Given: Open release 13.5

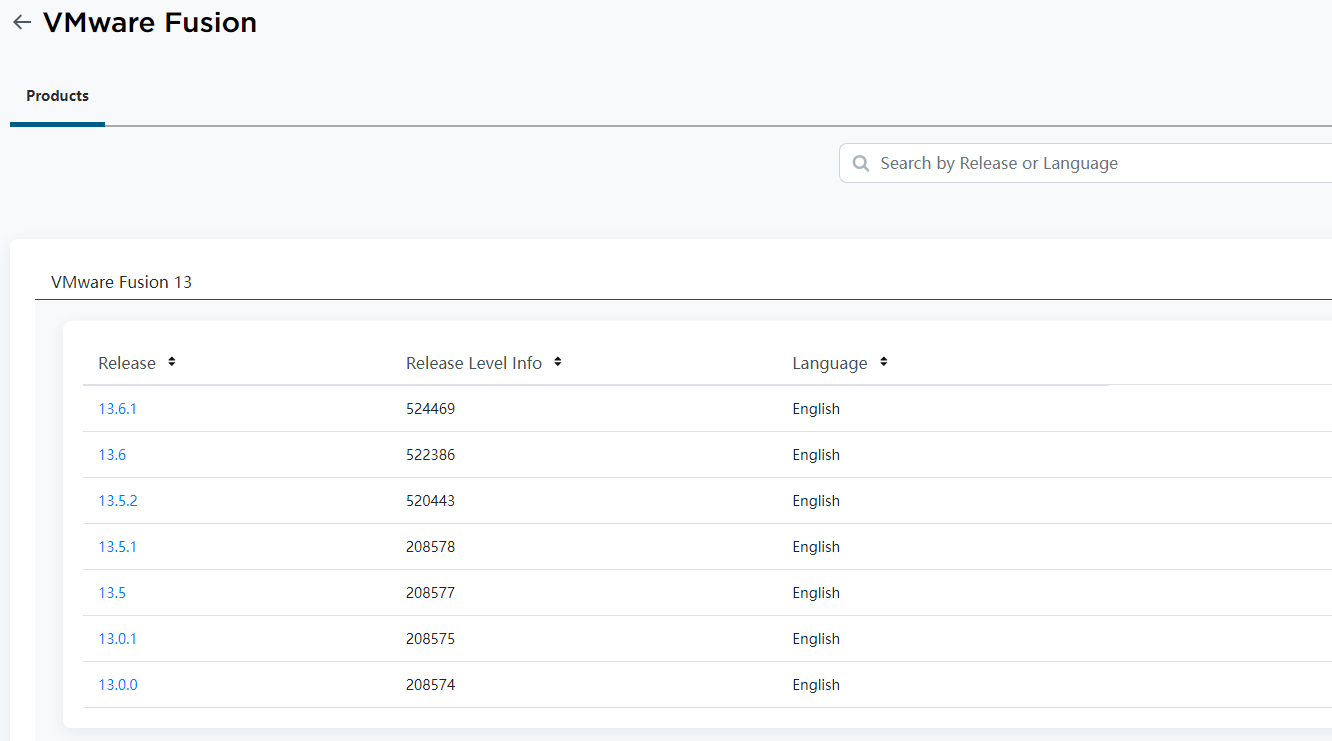Looking at the screenshot, I should point(112,593).
